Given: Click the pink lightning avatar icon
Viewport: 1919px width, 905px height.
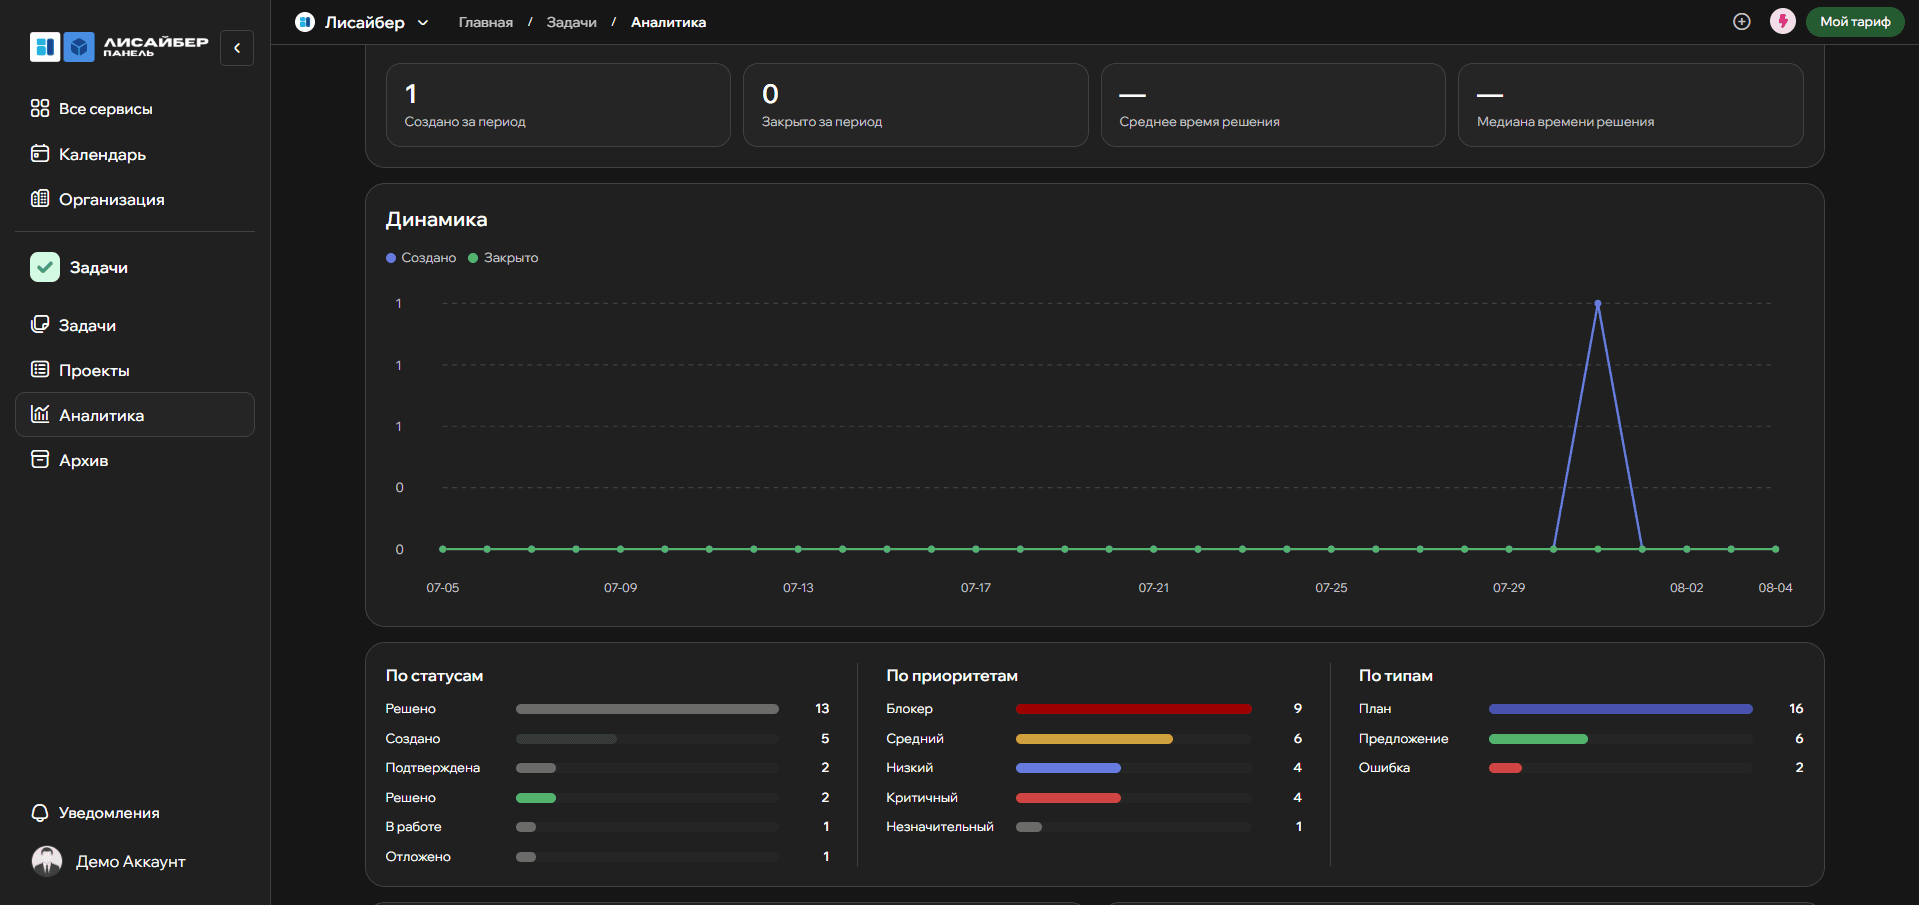Looking at the screenshot, I should point(1782,22).
